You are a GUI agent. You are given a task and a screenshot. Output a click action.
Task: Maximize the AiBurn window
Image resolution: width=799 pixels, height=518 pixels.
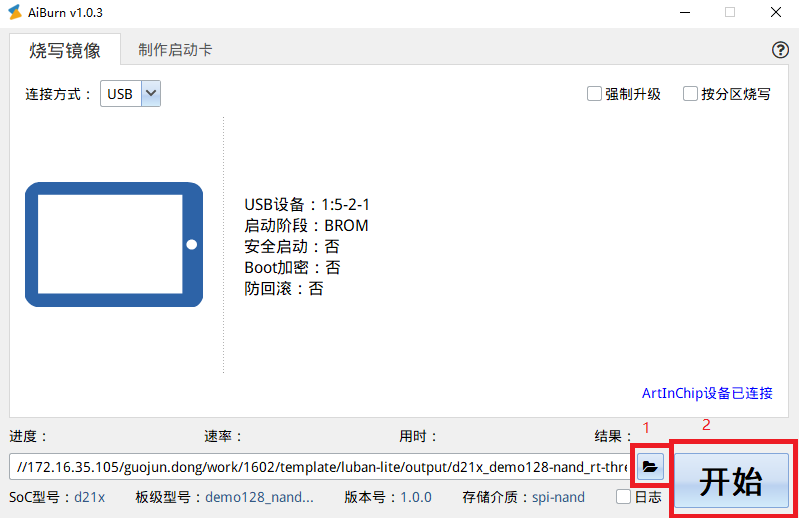(x=730, y=12)
